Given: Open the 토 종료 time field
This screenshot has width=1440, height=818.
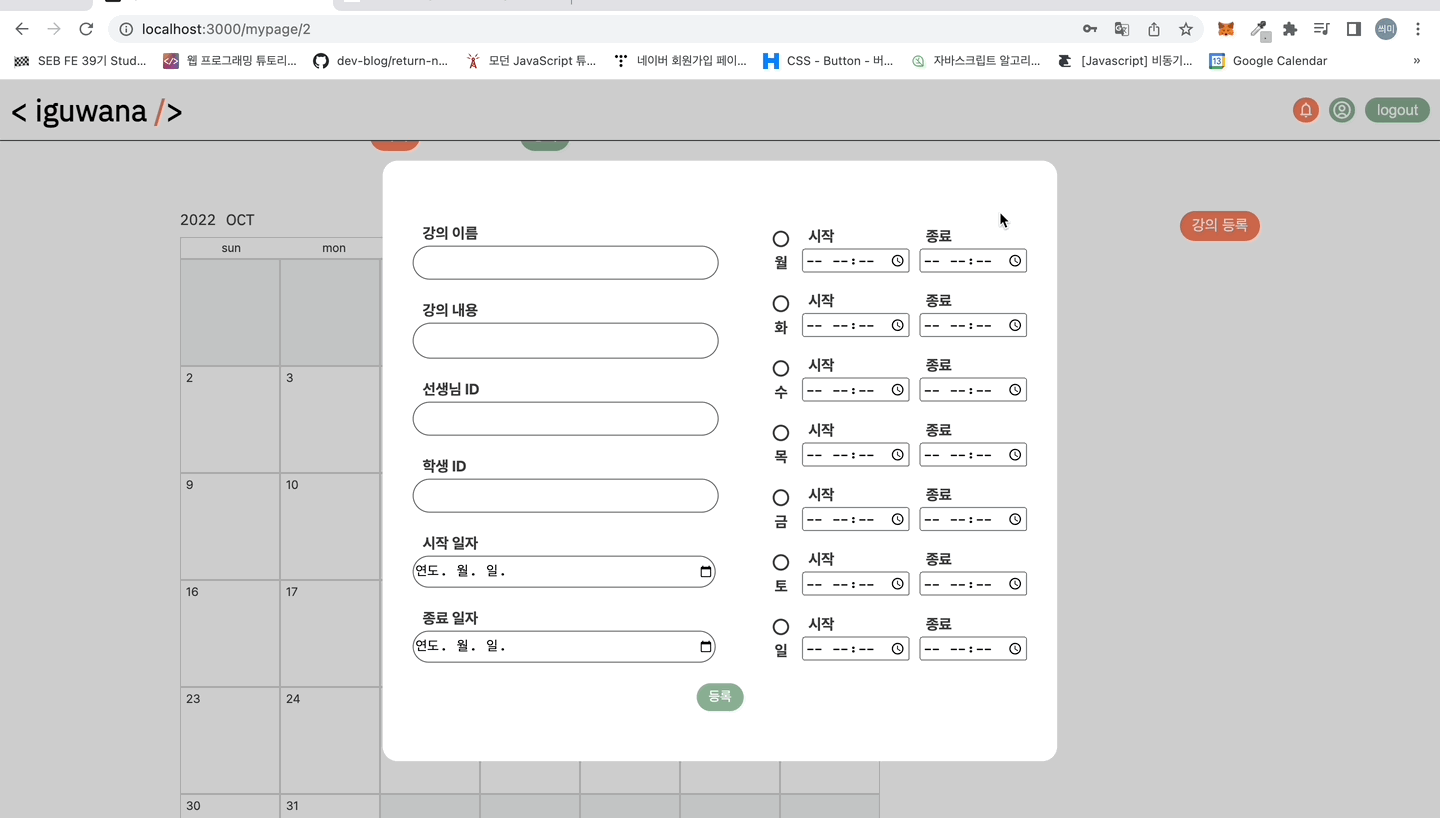Looking at the screenshot, I should 973,584.
